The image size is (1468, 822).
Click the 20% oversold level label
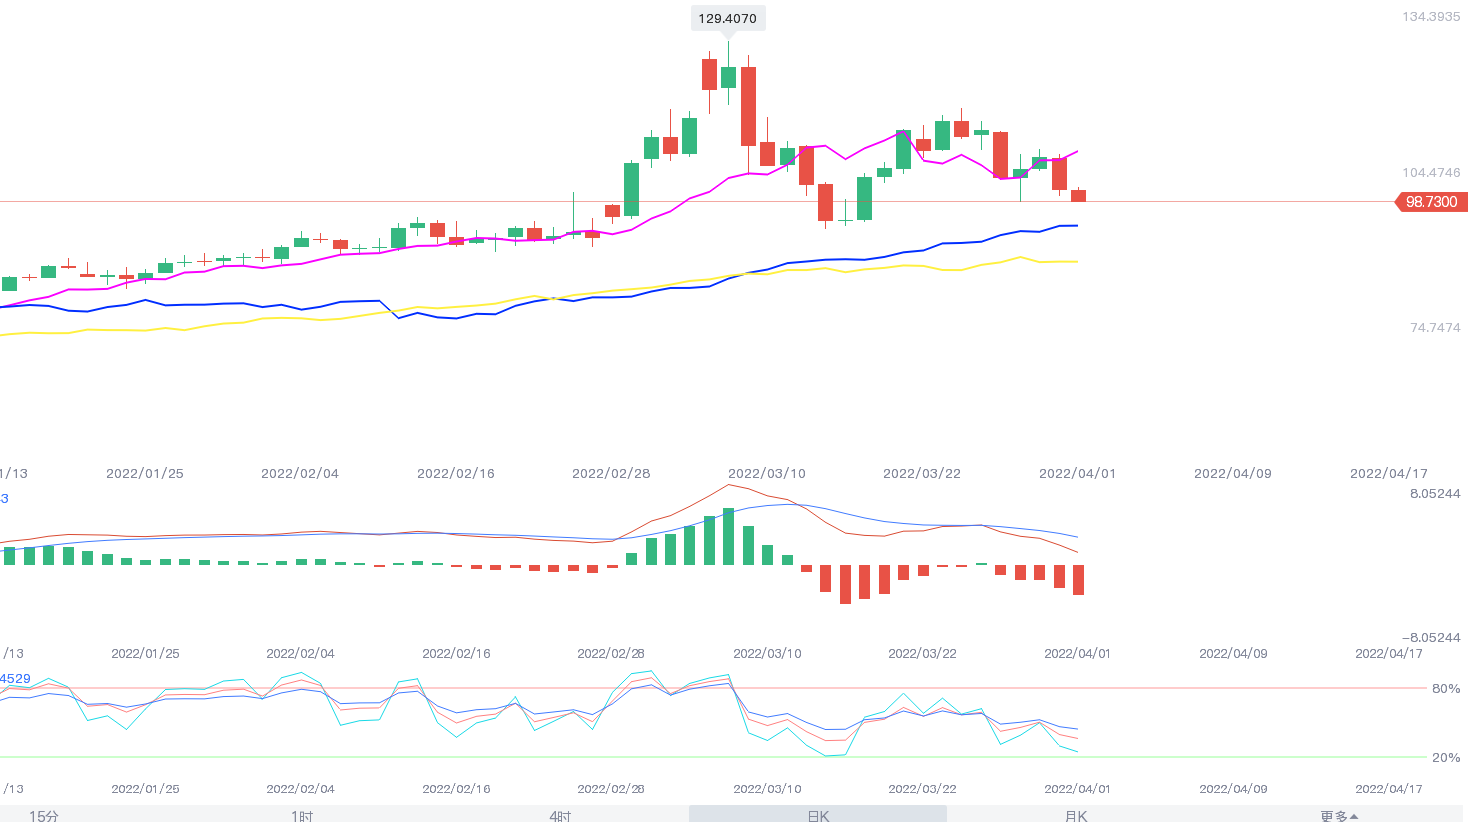tap(1445, 758)
